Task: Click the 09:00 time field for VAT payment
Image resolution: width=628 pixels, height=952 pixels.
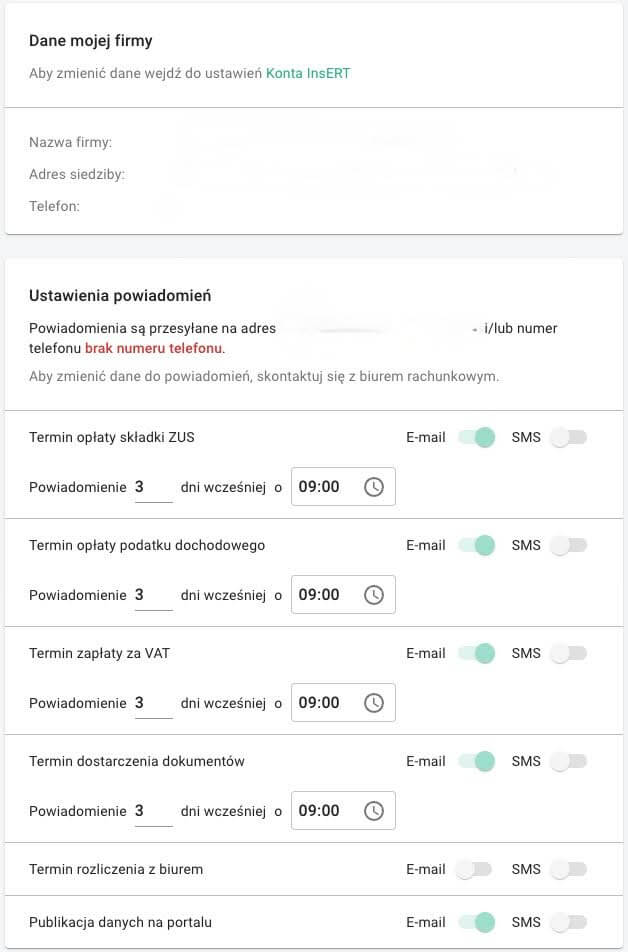Action: click(320, 703)
